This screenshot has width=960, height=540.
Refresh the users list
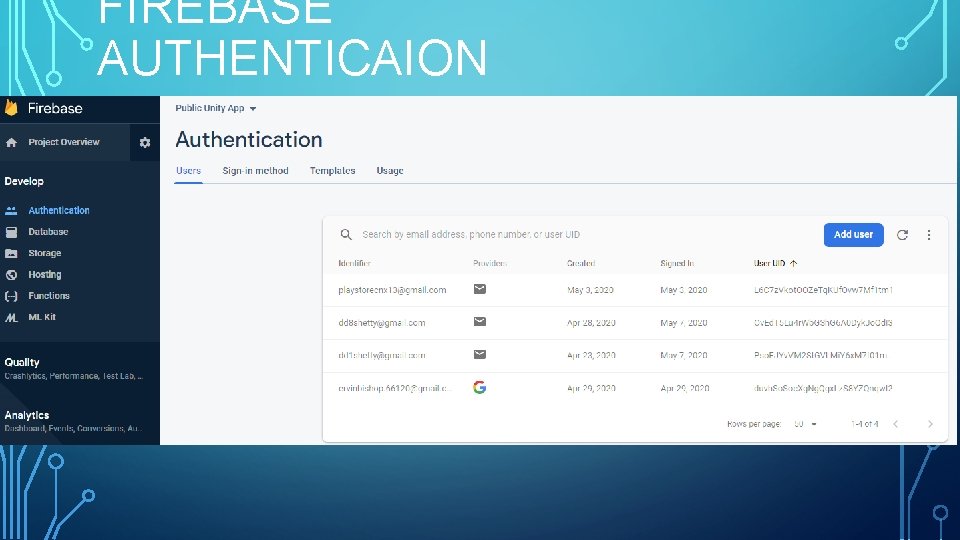[x=902, y=234]
